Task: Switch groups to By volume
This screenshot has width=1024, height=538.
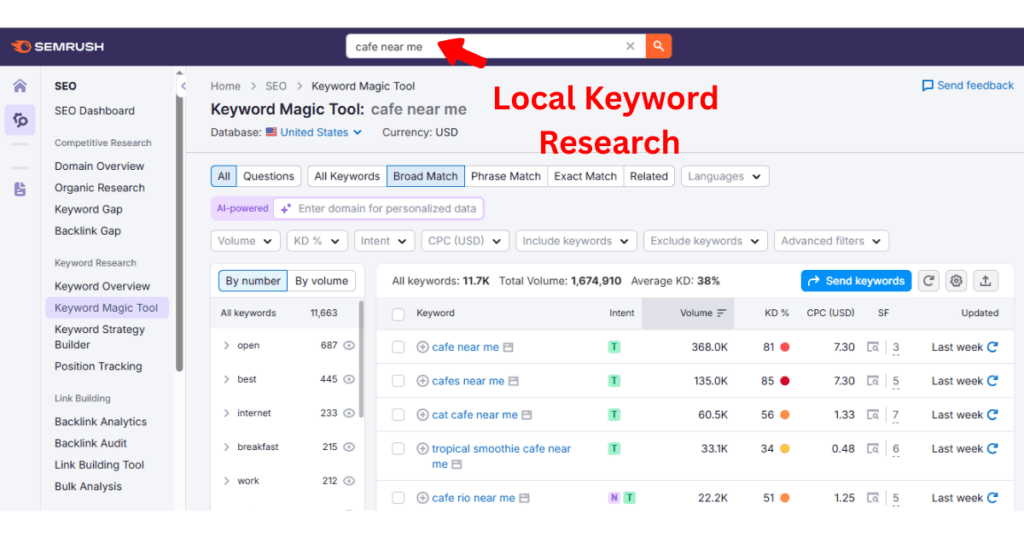Action: (321, 281)
